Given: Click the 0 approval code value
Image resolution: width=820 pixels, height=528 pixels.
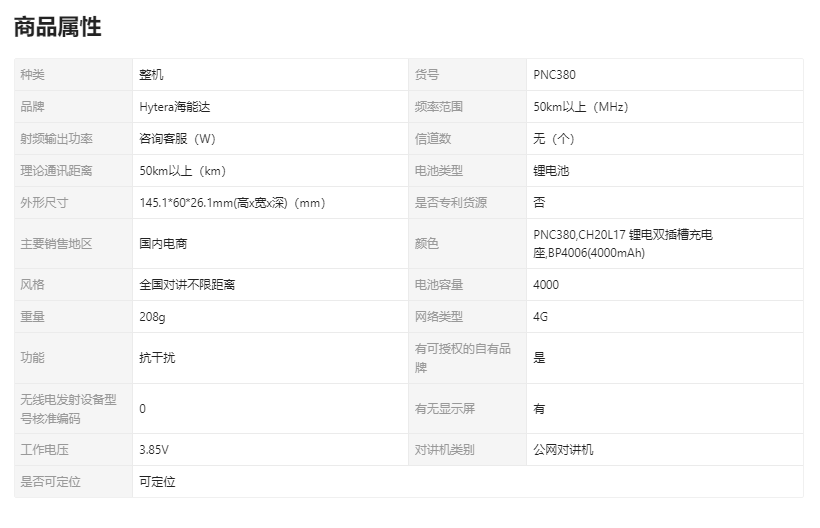Looking at the screenshot, I should [142, 409].
